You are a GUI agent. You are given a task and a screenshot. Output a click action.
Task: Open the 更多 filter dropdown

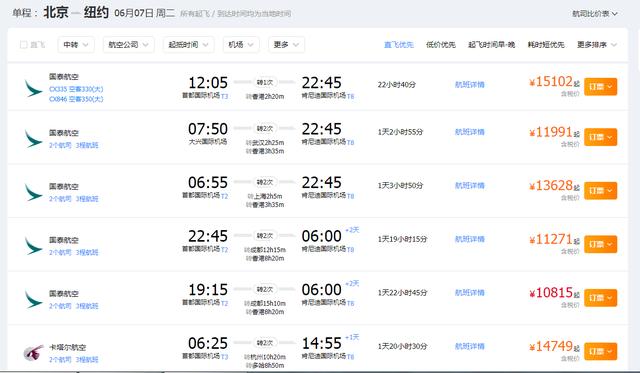[286, 44]
